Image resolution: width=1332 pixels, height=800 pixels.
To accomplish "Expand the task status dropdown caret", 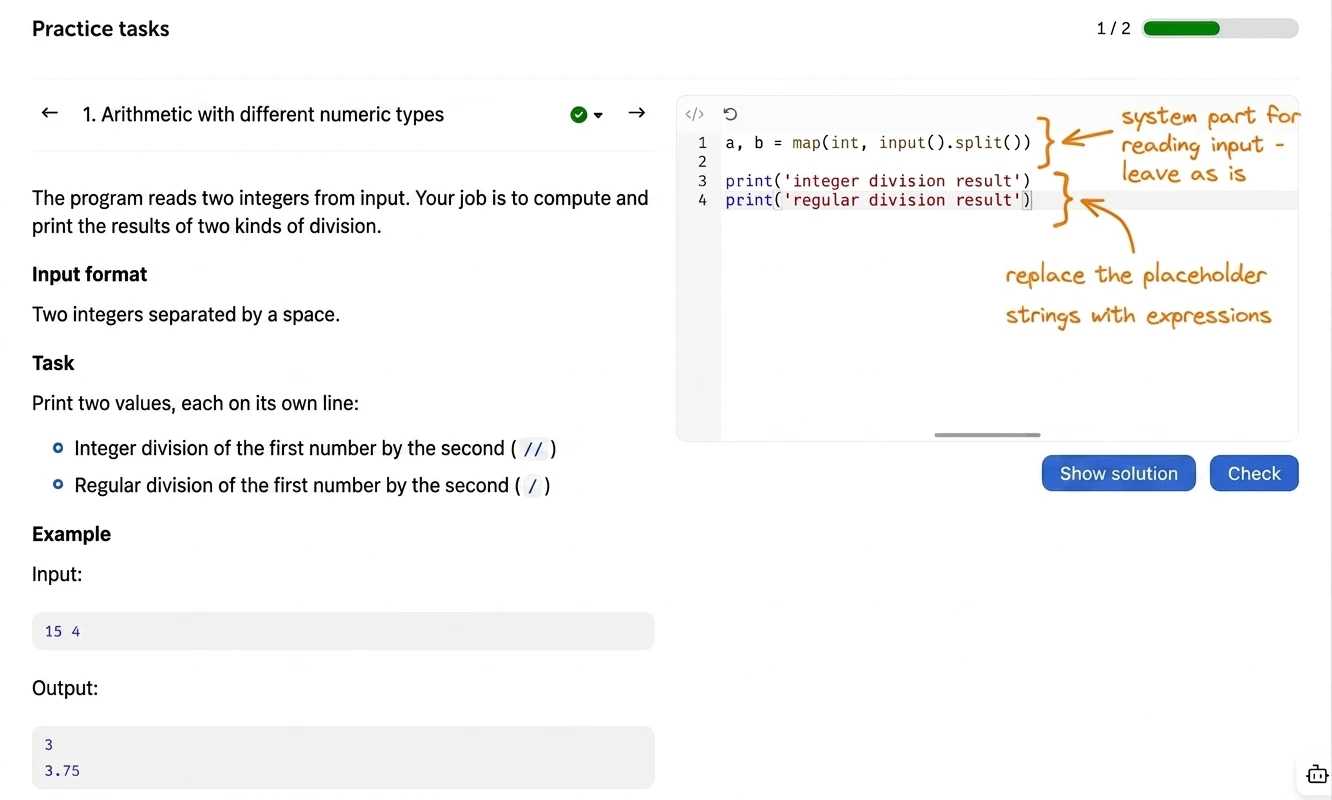I will click(x=598, y=115).
